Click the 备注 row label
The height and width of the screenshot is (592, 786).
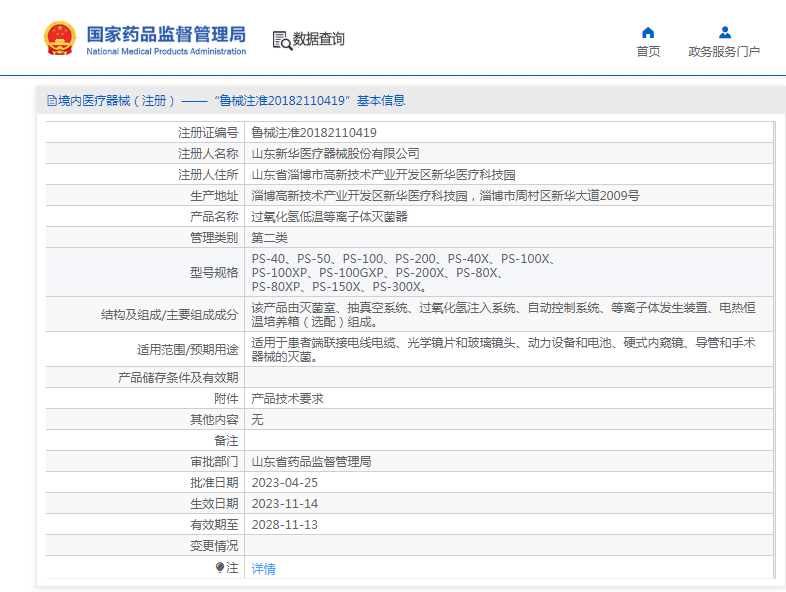pos(226,441)
